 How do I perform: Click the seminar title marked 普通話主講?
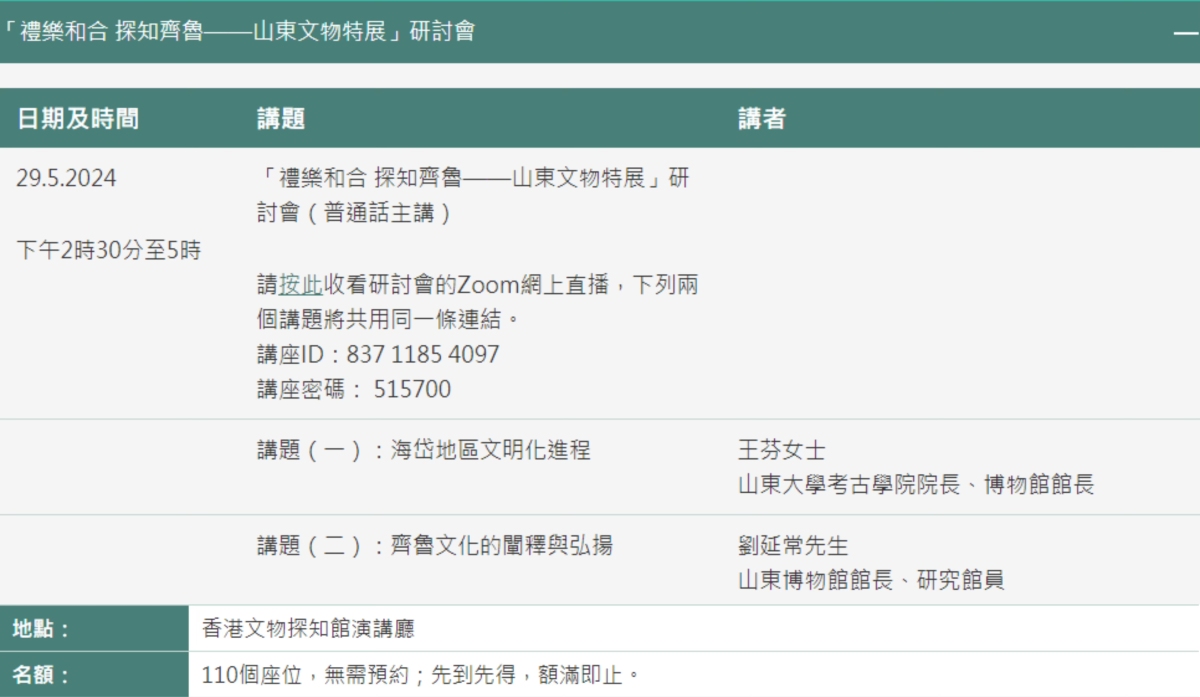[472, 196]
